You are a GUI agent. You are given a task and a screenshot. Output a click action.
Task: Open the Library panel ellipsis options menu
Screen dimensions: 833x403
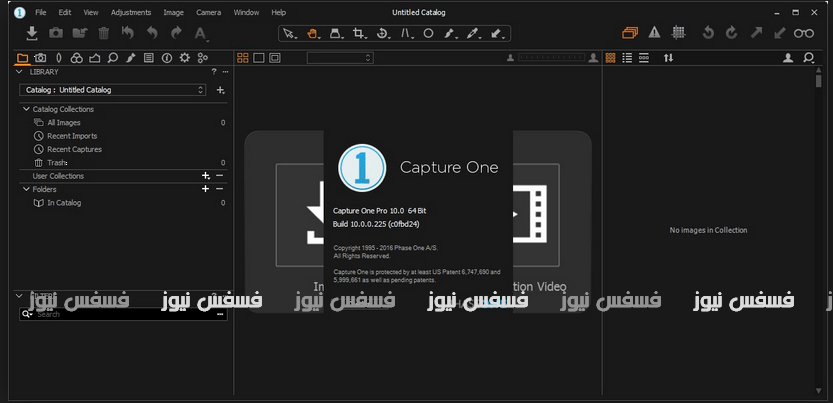click(x=226, y=72)
